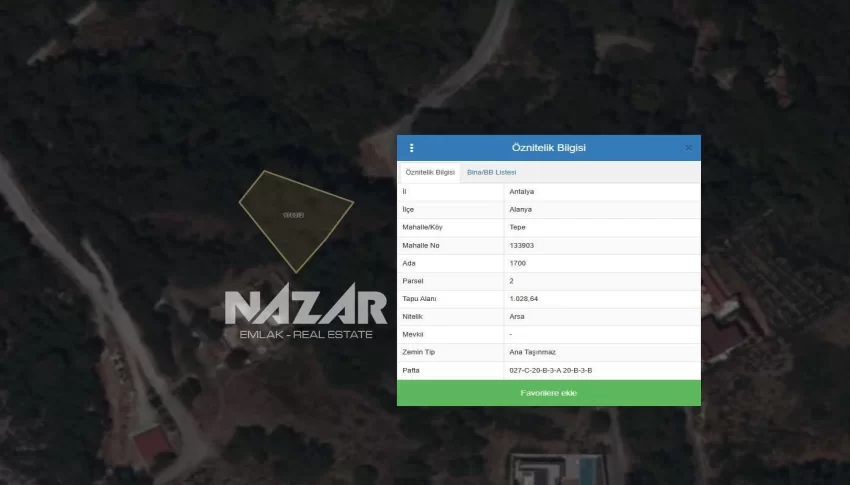The image size is (850, 485).
Task: Click the Favorilere ekle button
Action: click(x=548, y=393)
